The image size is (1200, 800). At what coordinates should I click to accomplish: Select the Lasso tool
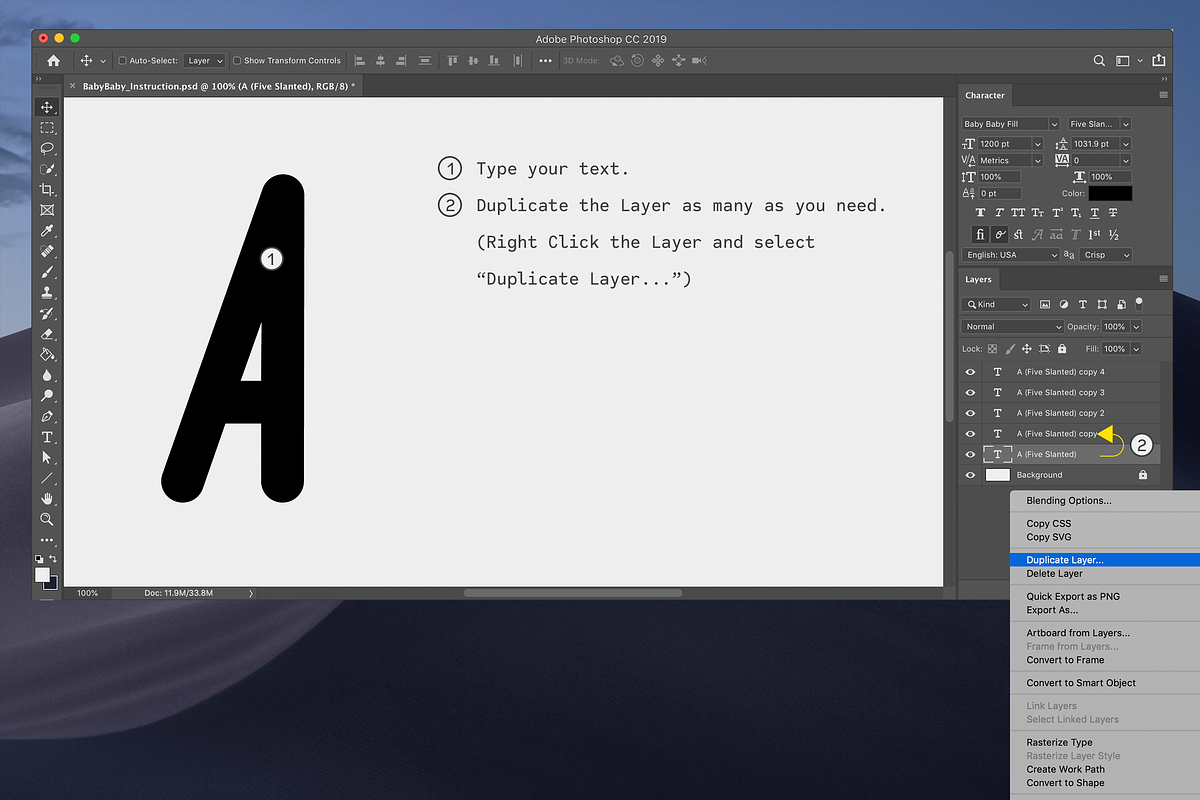[46, 148]
